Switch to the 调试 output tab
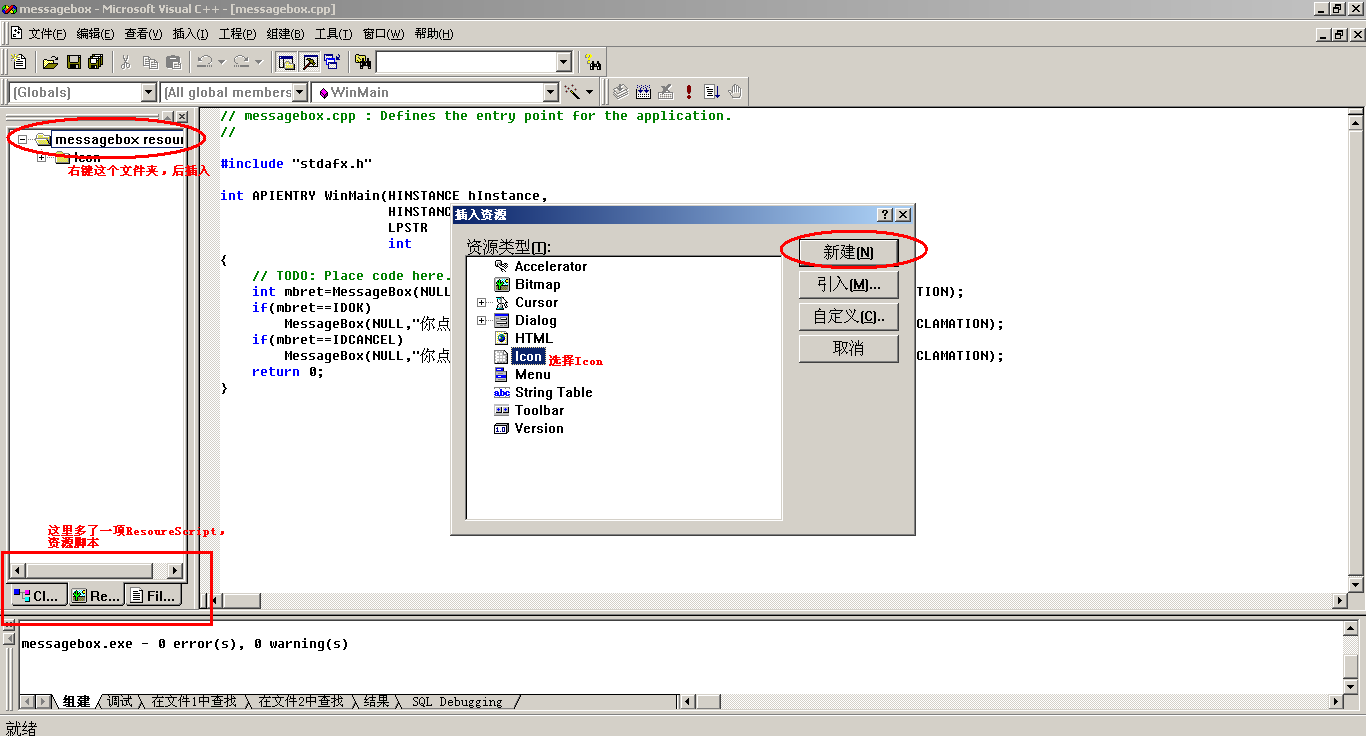1366x736 pixels. point(120,701)
